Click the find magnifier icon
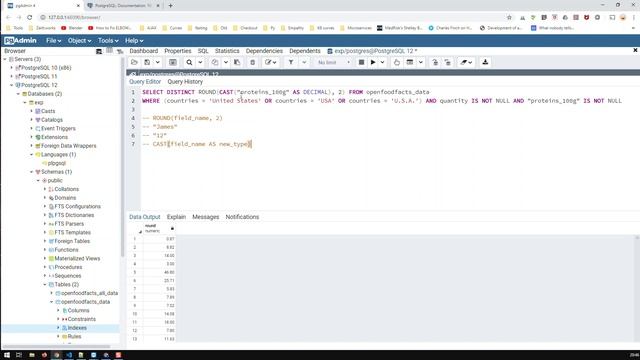640x360 pixels. tap(189, 62)
